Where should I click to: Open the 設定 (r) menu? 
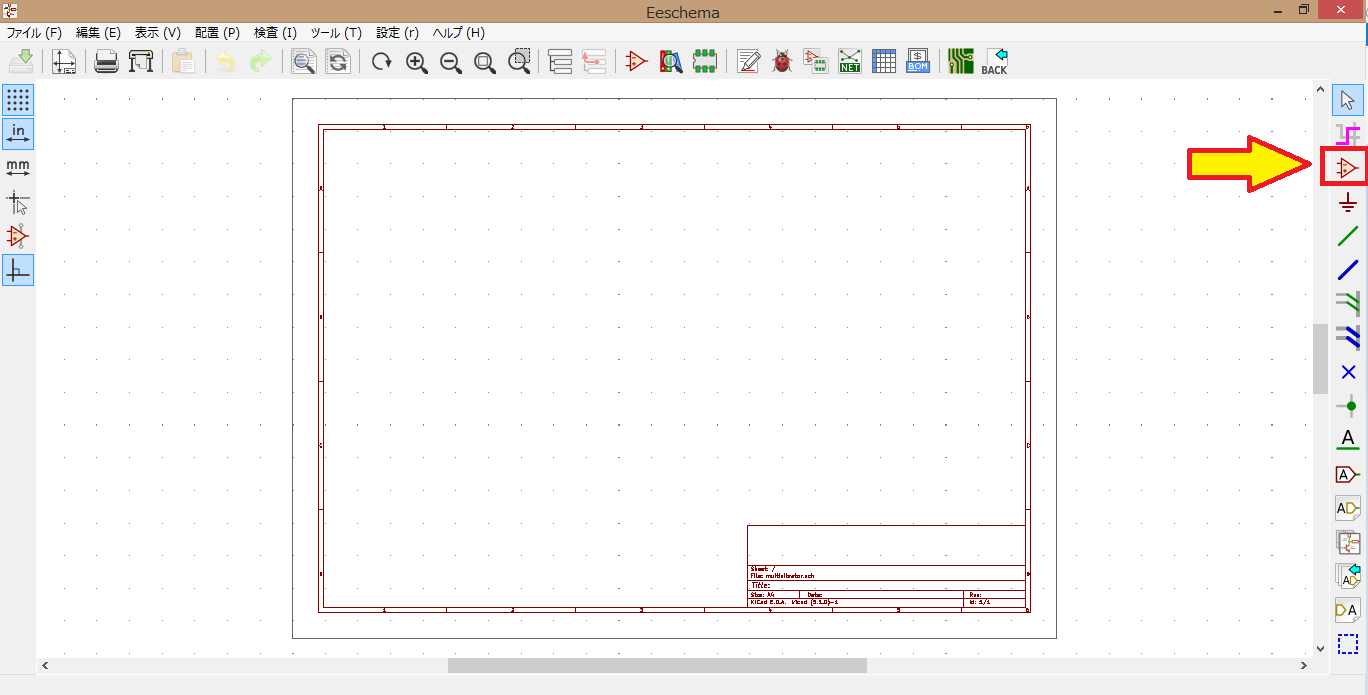[x=397, y=33]
